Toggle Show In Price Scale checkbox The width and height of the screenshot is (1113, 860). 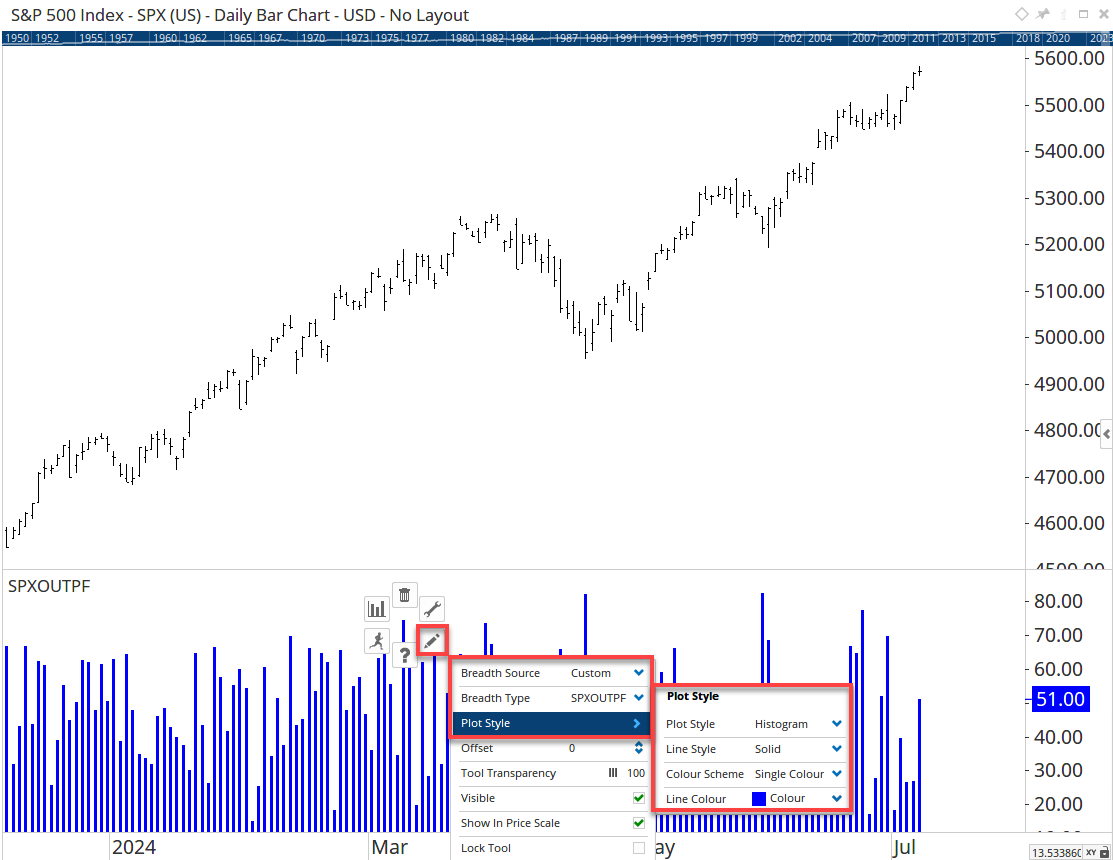[x=639, y=823]
